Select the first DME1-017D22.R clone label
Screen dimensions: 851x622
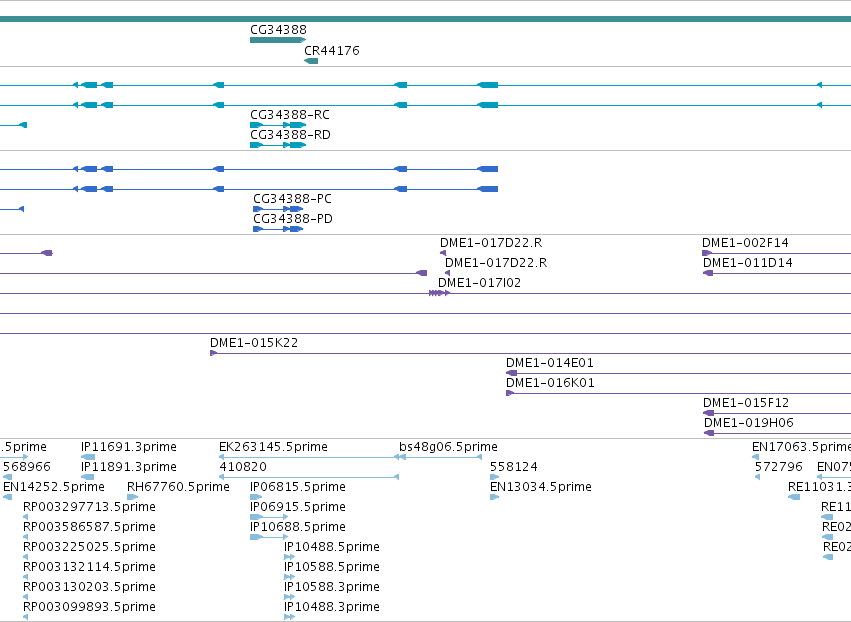(x=491, y=243)
